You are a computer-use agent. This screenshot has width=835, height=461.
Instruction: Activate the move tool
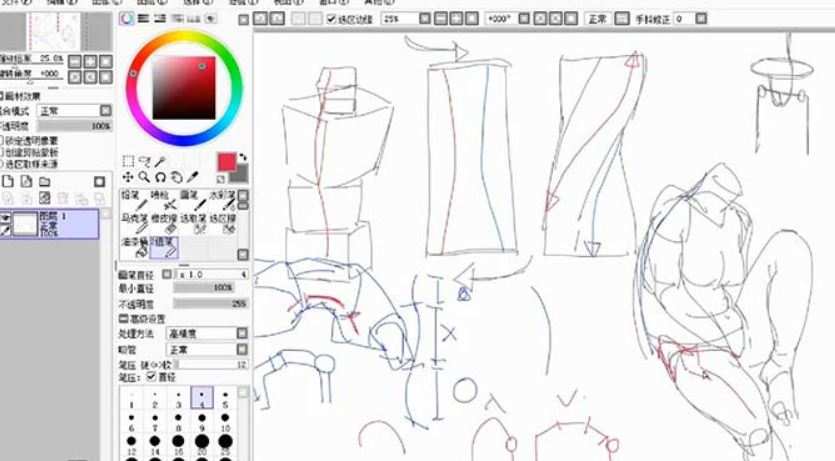128,177
